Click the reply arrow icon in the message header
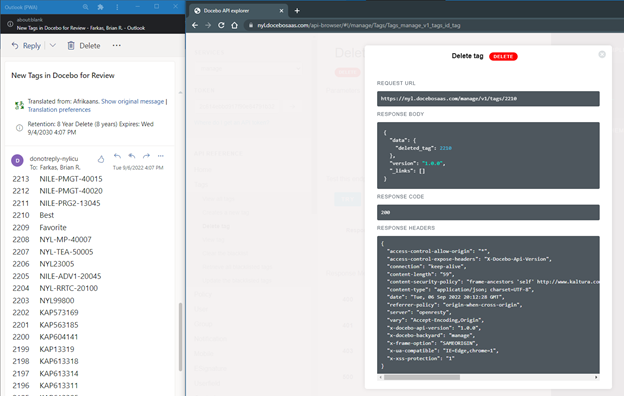The width and height of the screenshot is (624, 396). point(117,156)
